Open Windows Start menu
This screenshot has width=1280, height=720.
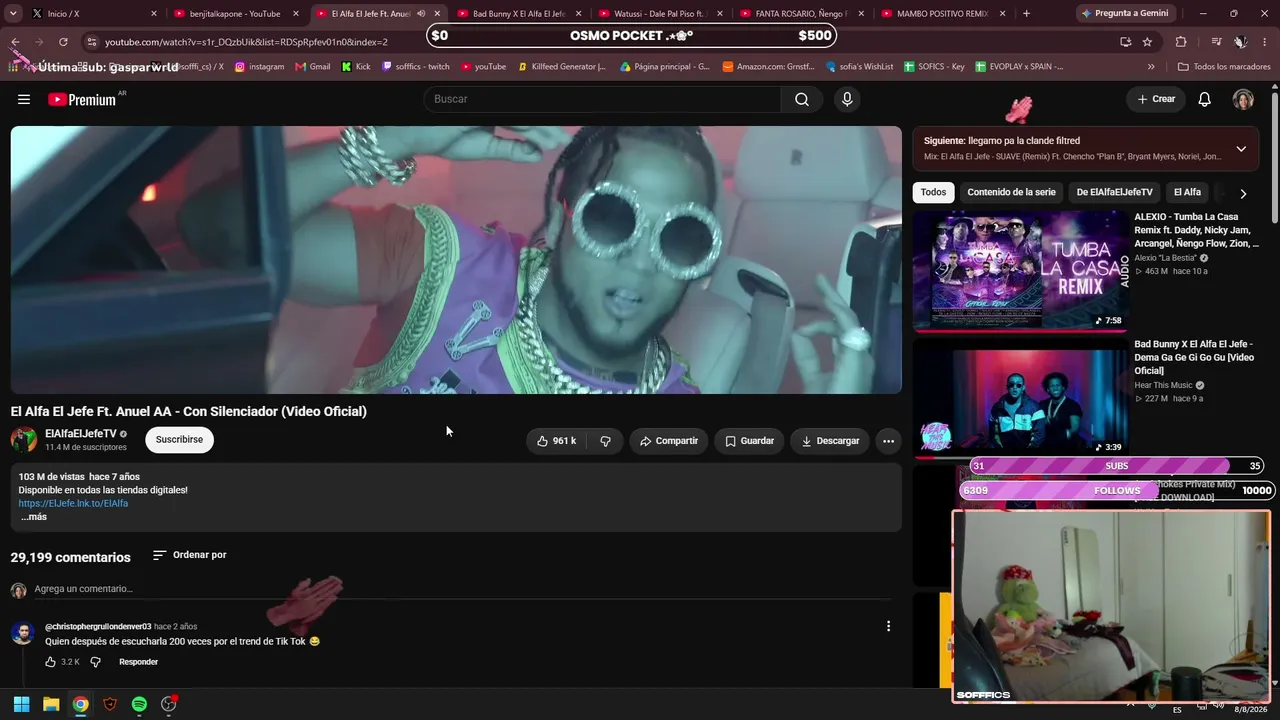[x=21, y=704]
